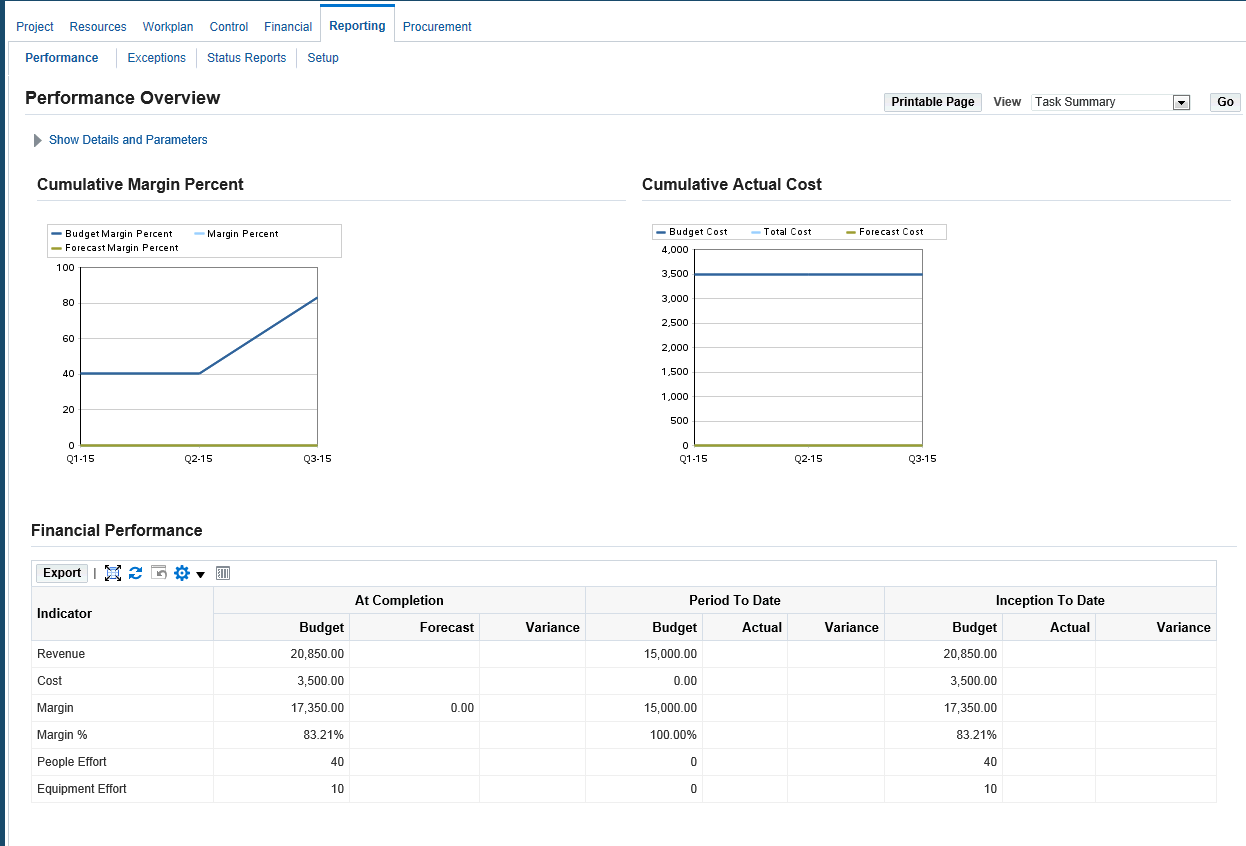Screen dimensions: 1246x846
Task: Open the Performance subtab
Action: point(62,58)
